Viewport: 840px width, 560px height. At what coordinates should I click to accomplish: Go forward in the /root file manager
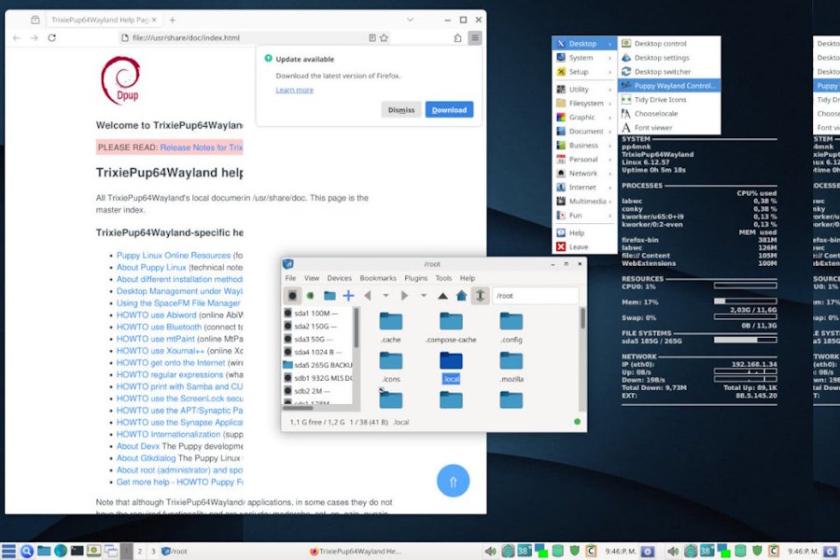[x=404, y=295]
